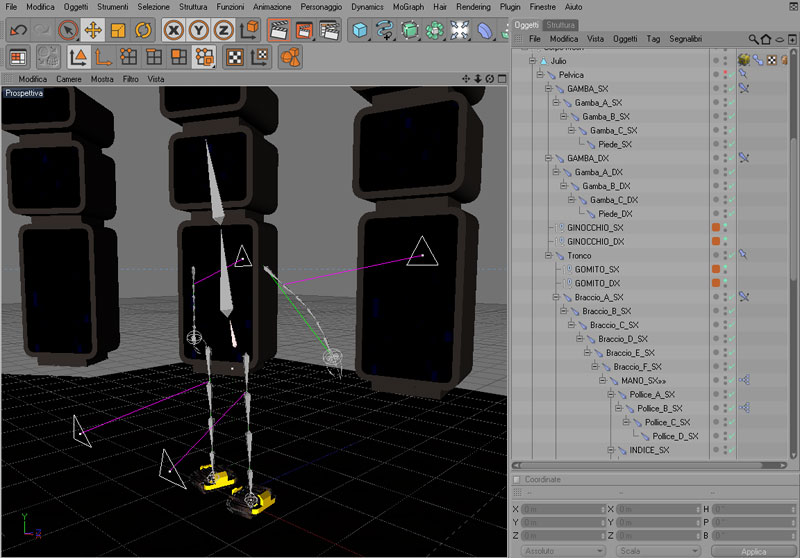This screenshot has height=558, width=800.
Task: Add a Cube primitive object
Action: pos(360,30)
